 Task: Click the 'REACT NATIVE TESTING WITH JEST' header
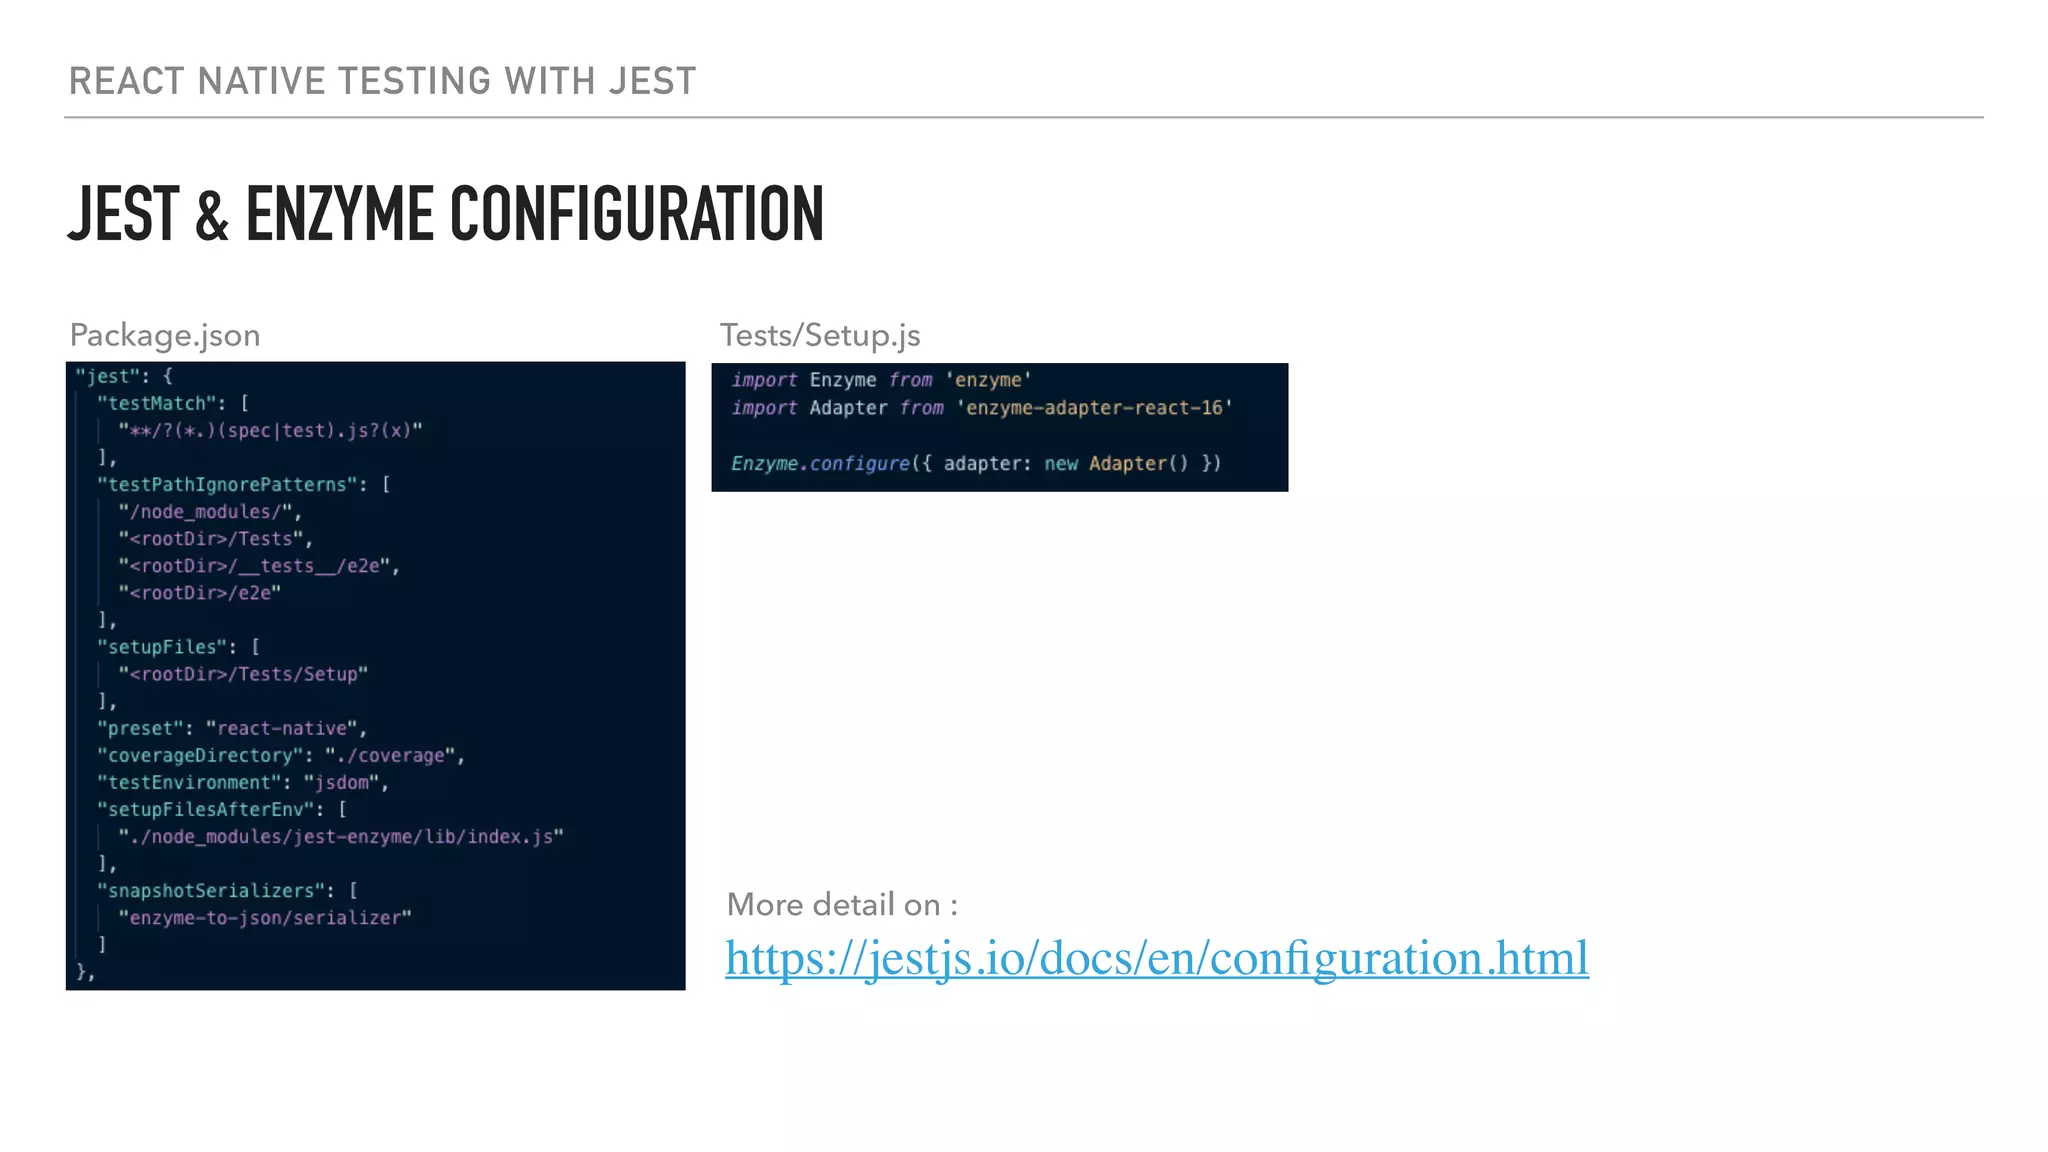pyautogui.click(x=382, y=81)
